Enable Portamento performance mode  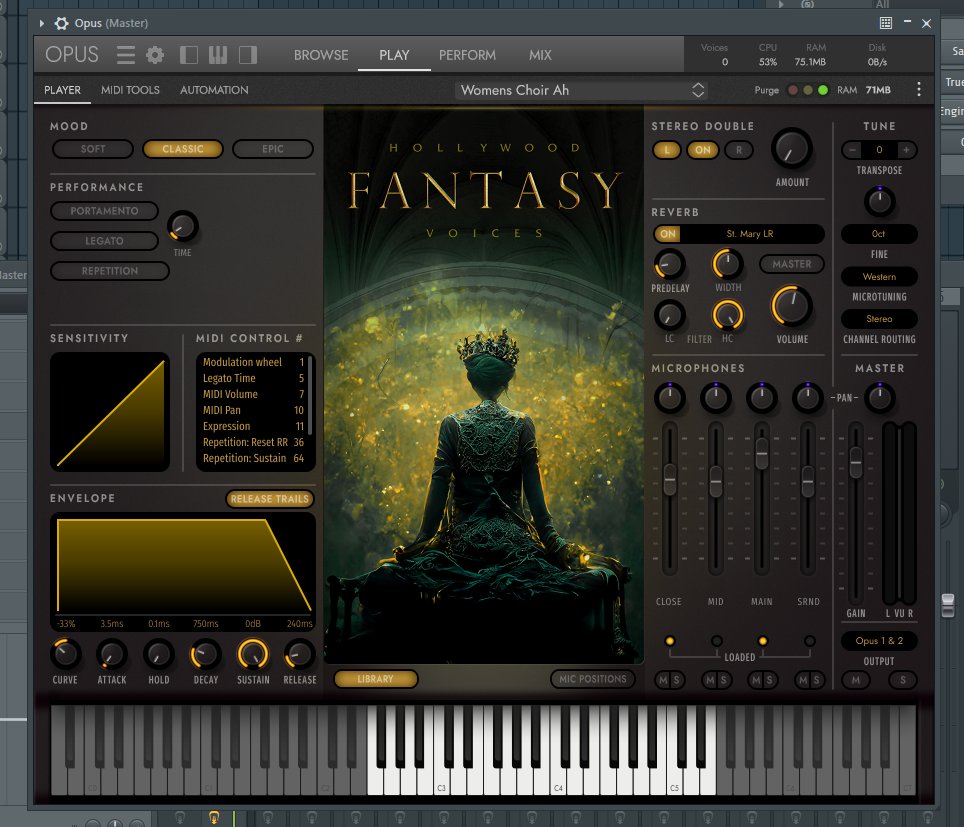click(105, 211)
